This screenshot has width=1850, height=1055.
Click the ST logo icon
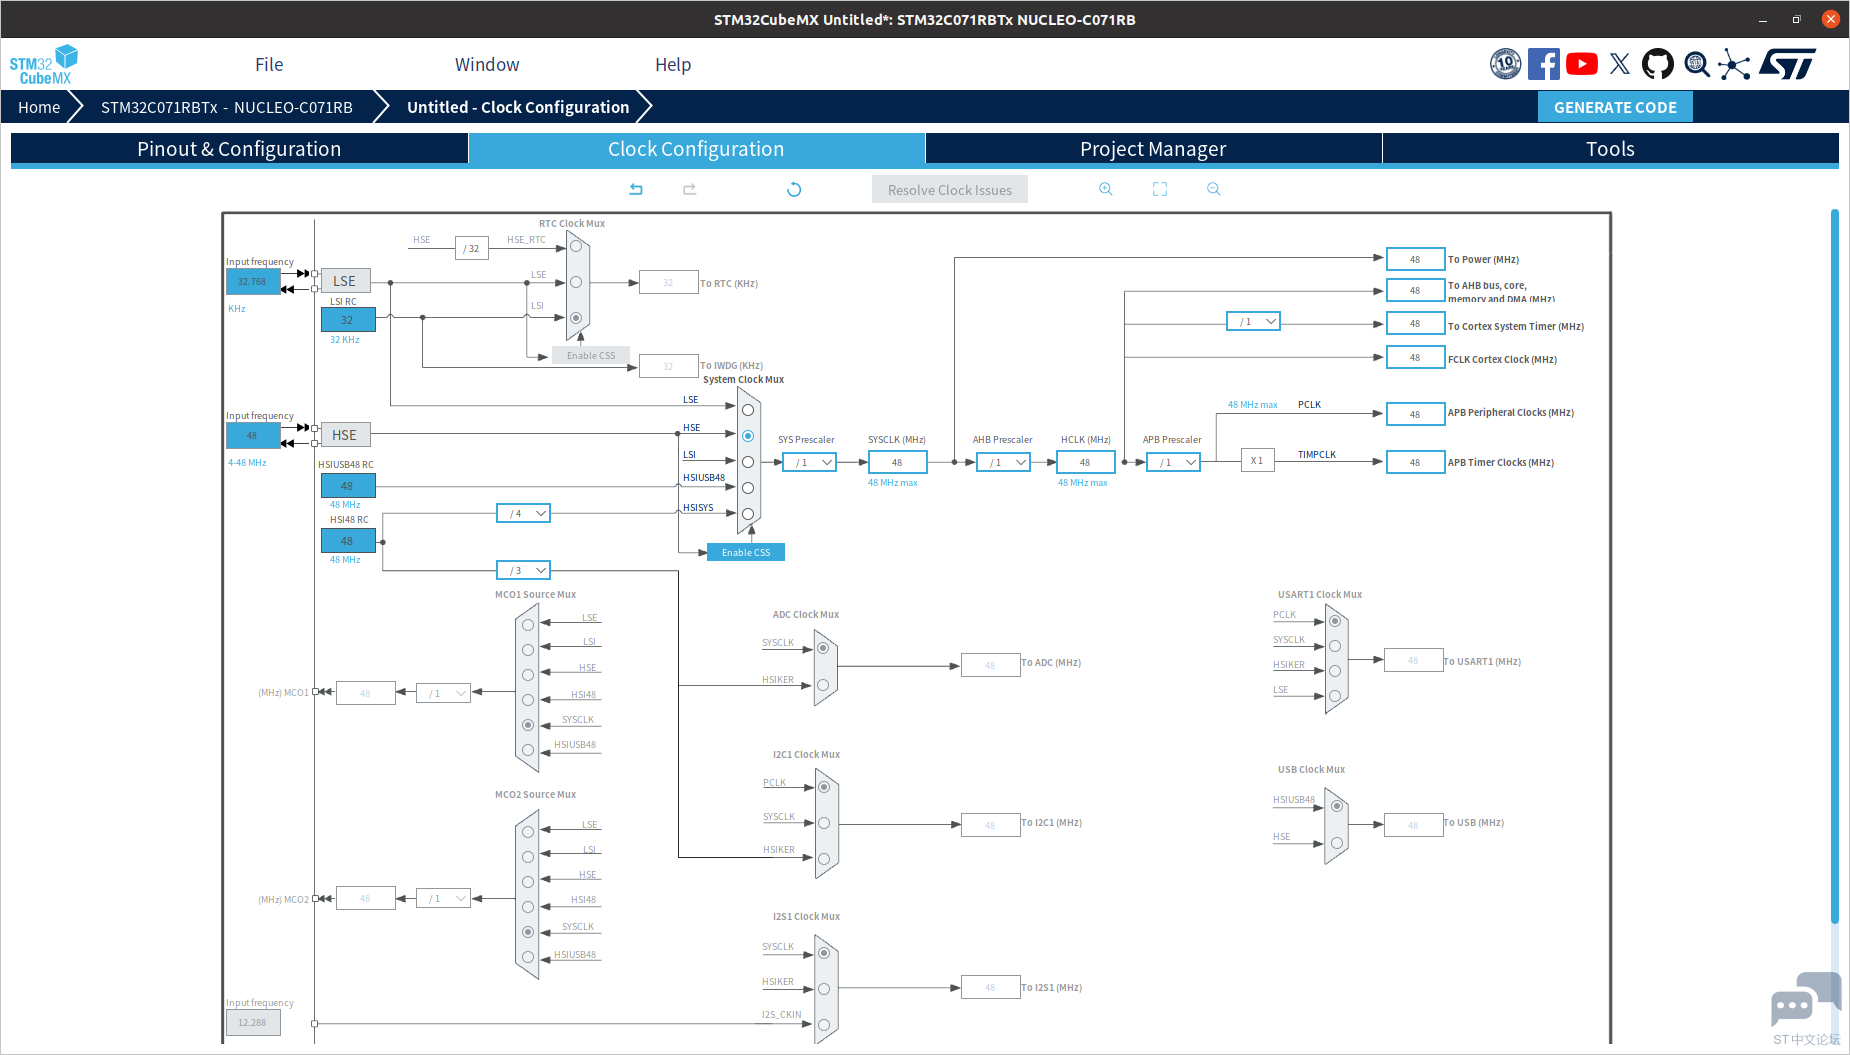[1788, 64]
